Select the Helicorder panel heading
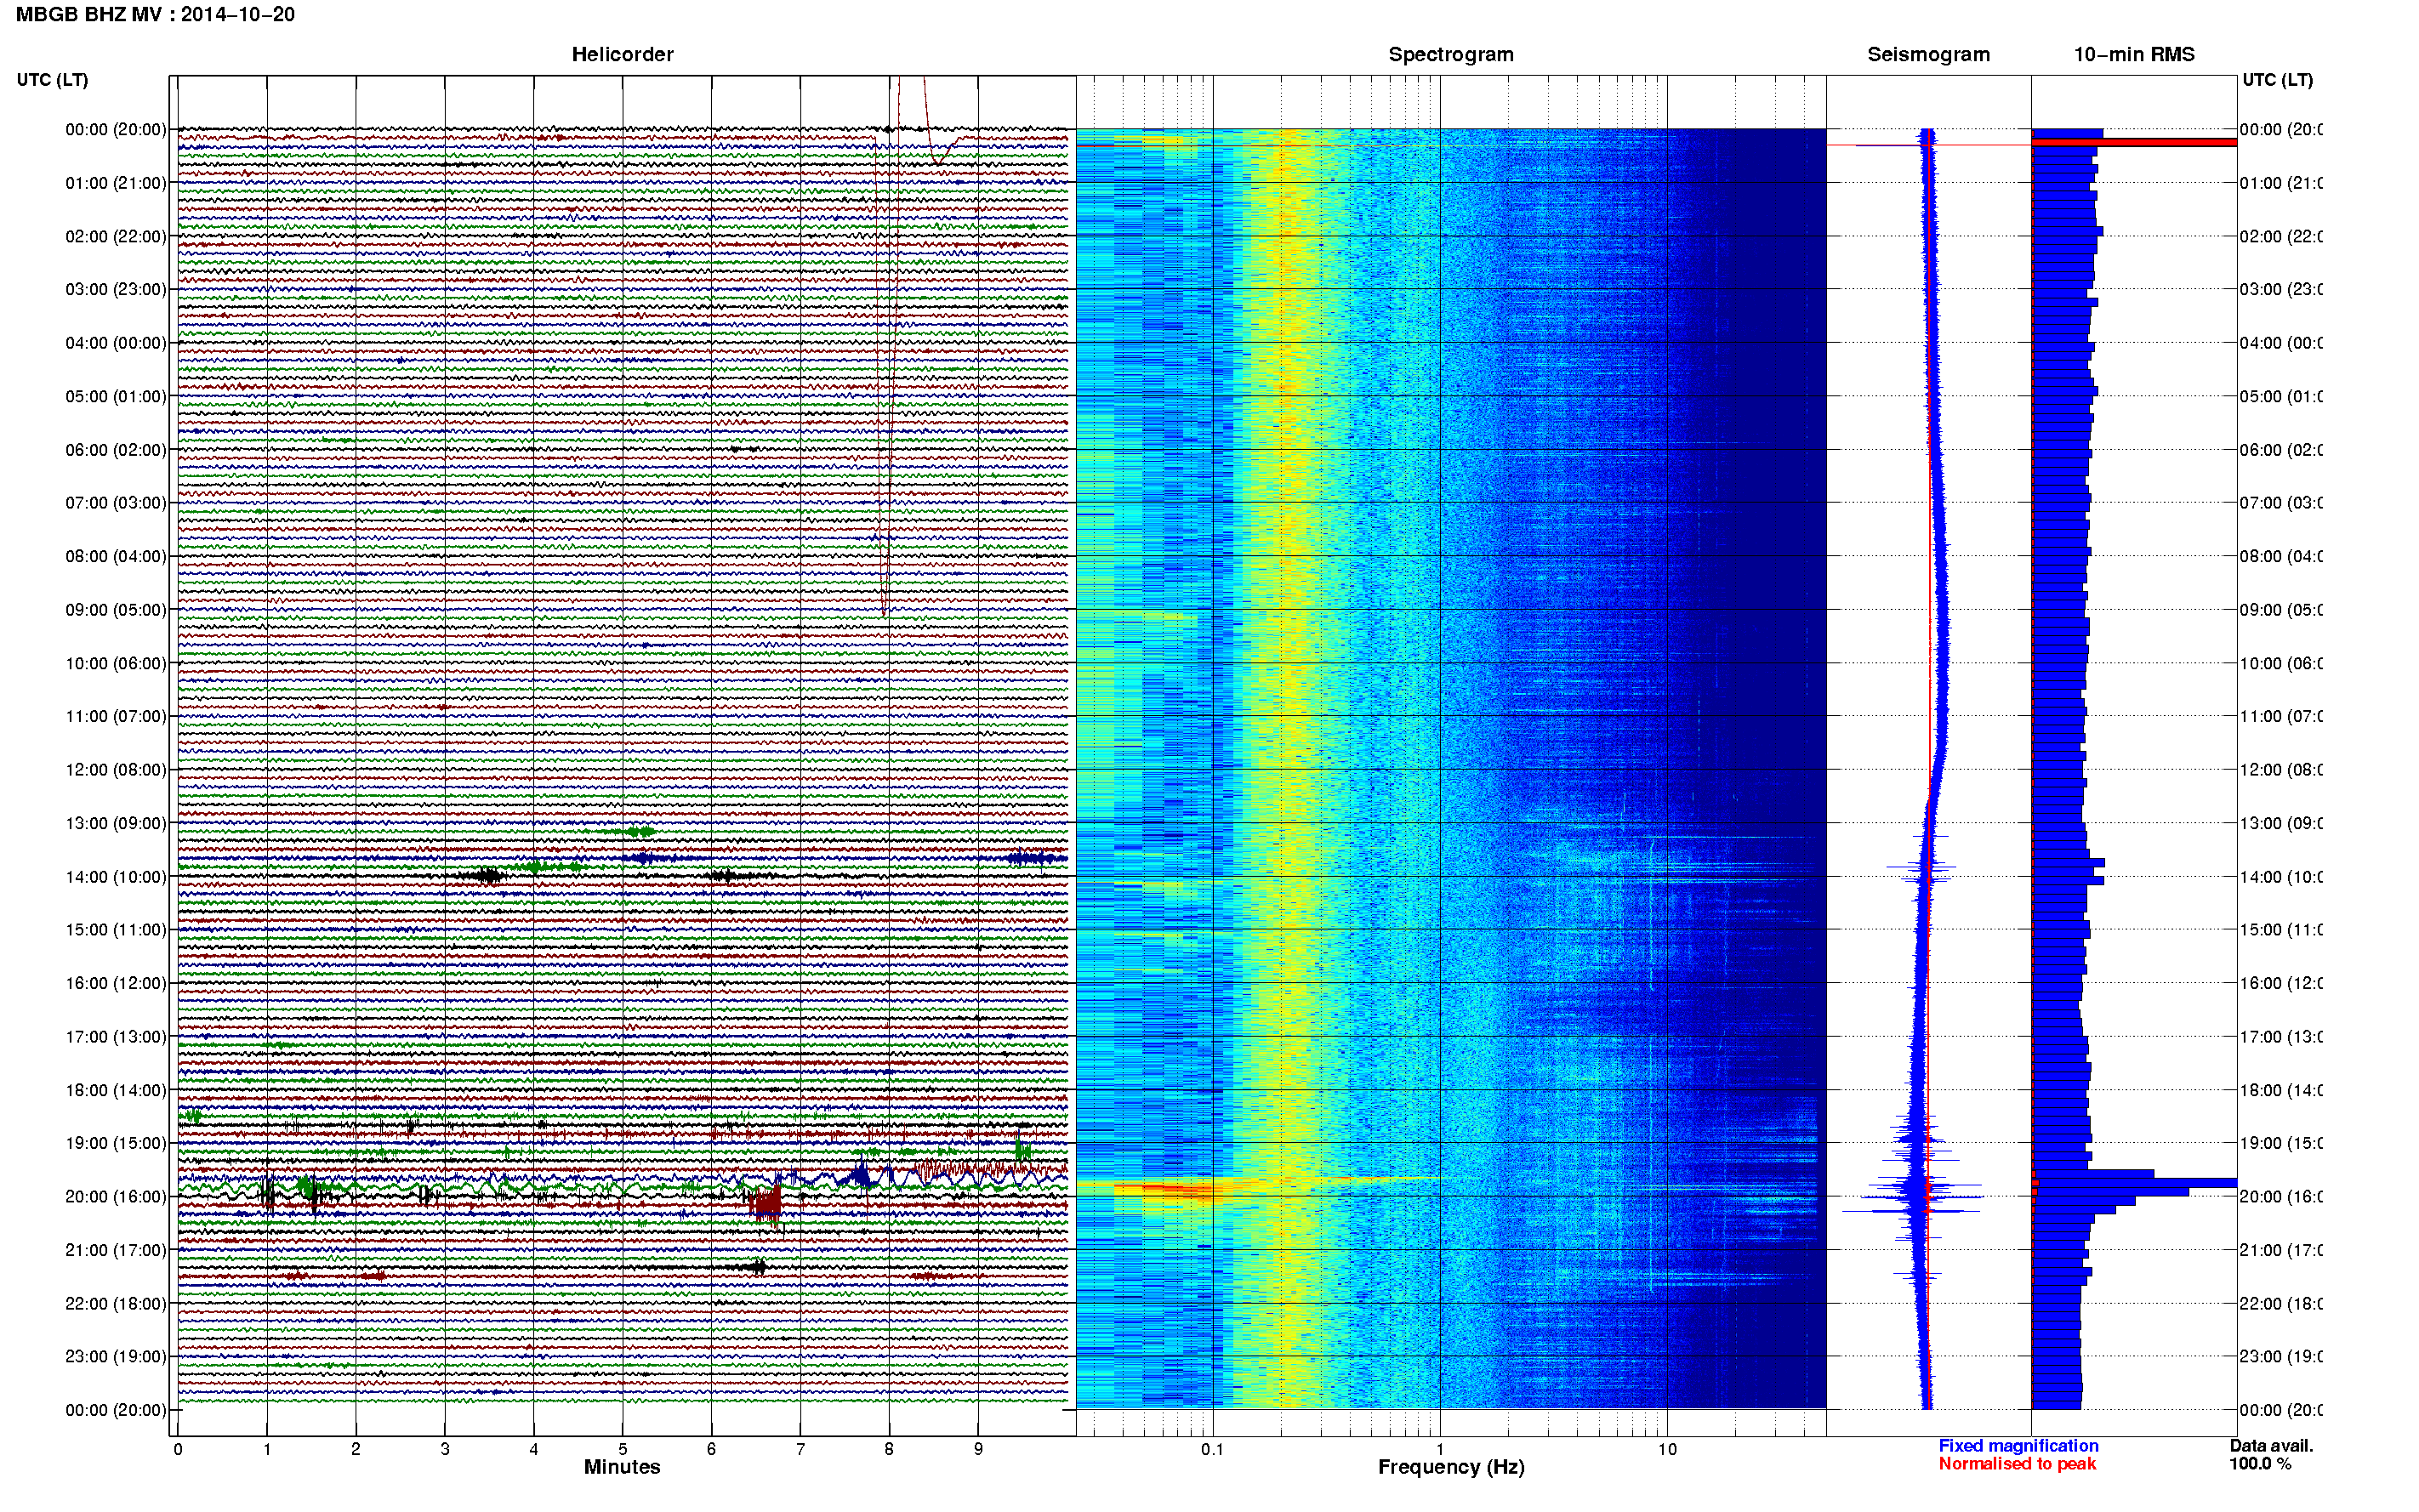 (622, 54)
